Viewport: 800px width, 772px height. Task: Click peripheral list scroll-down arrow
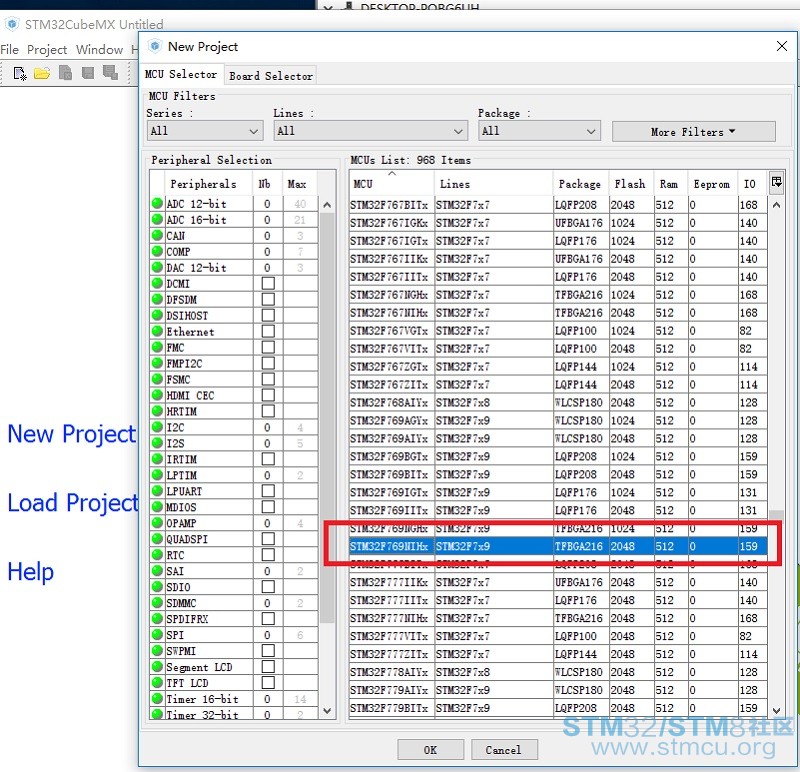(x=327, y=711)
